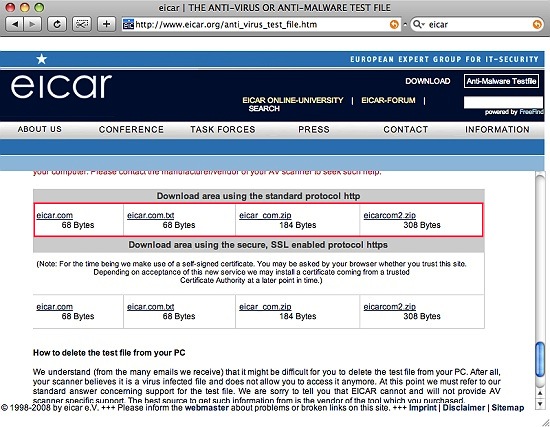
Task: Open the TASK FORCES menu
Action: 223,129
